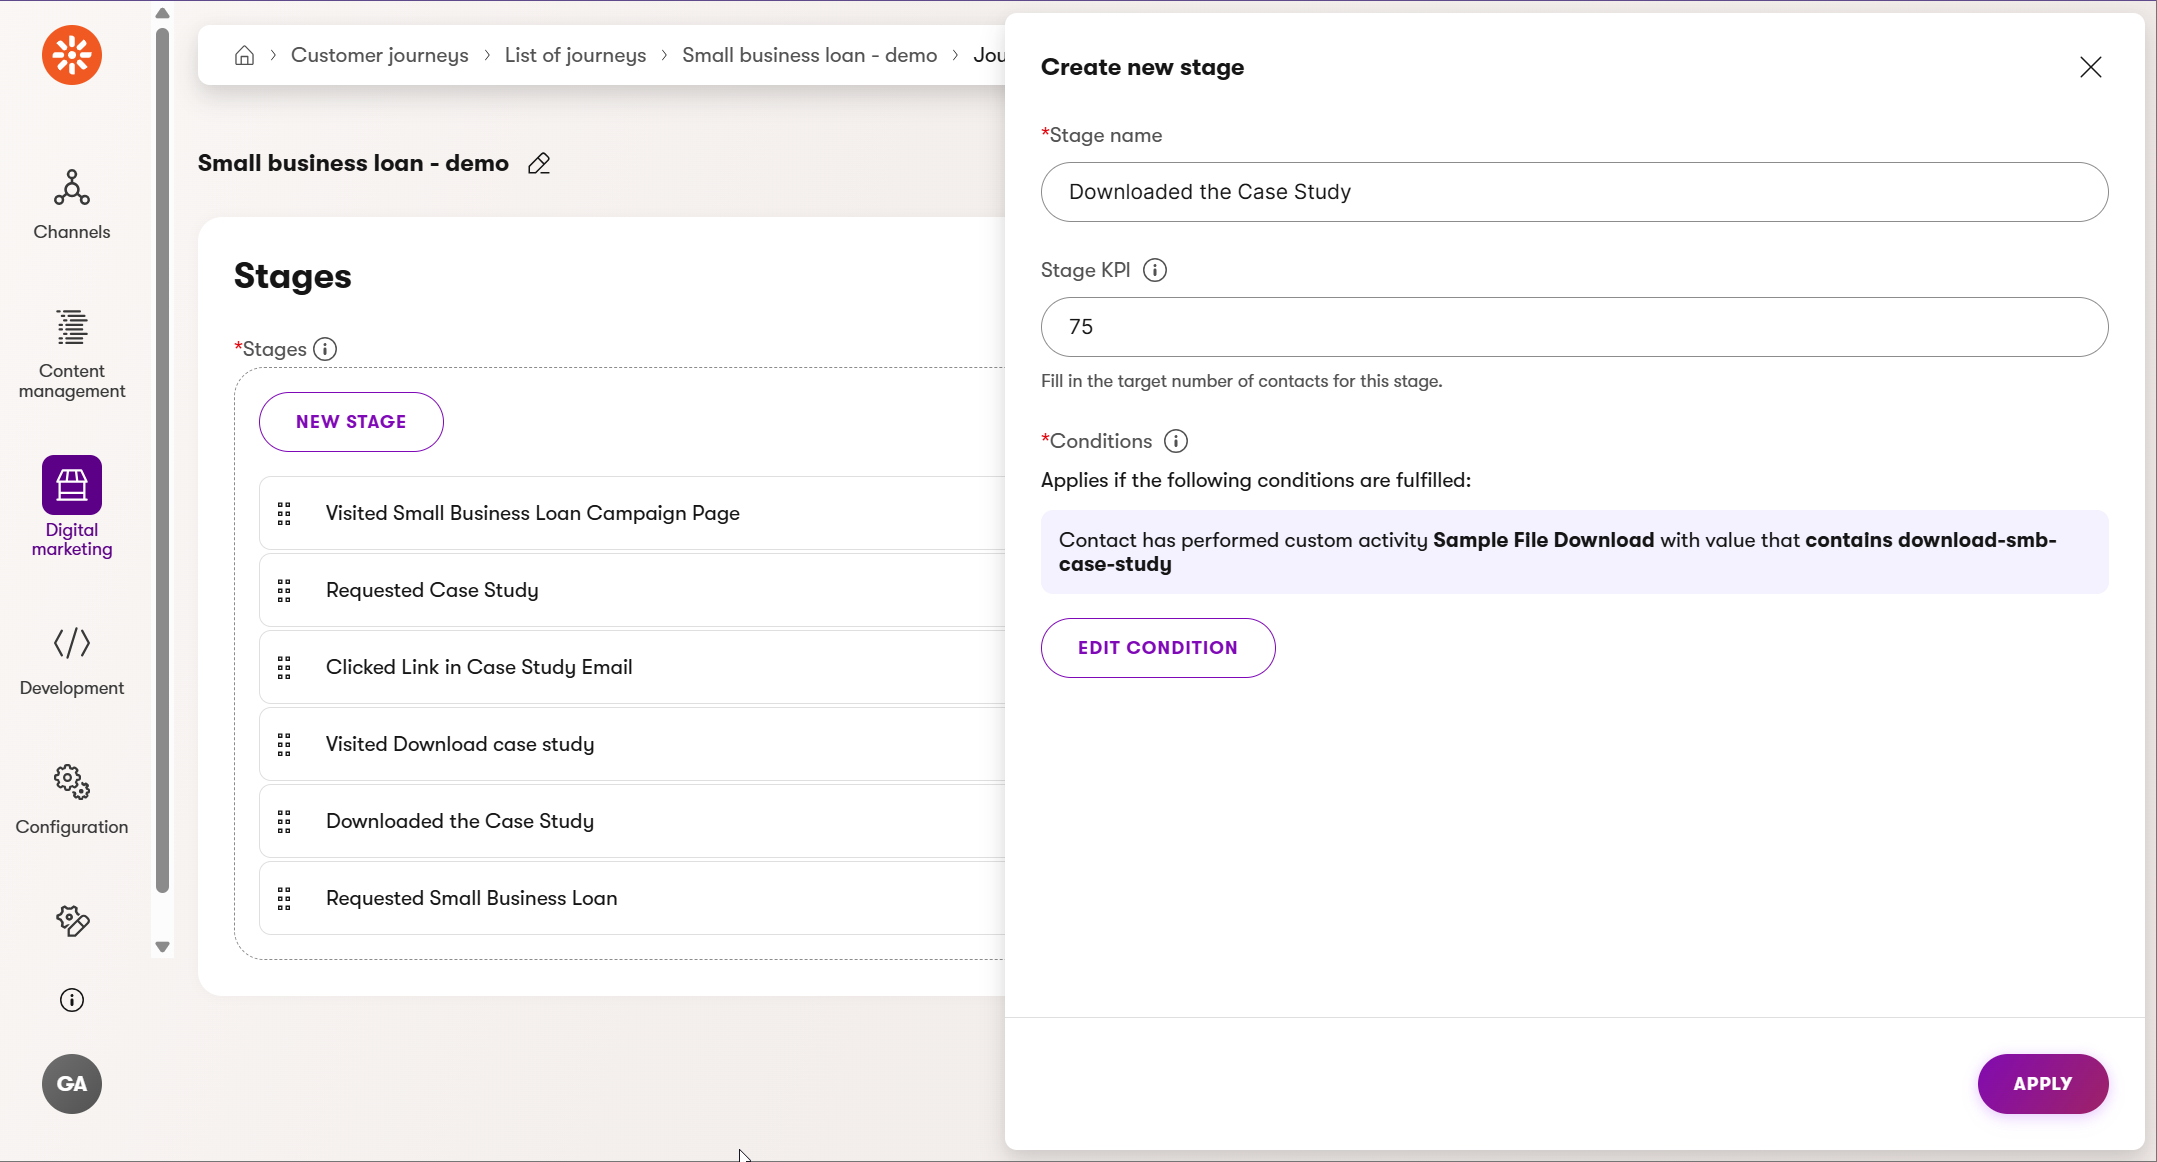Go to List of journeys breadcrumb
2157x1162 pixels.
(x=575, y=55)
